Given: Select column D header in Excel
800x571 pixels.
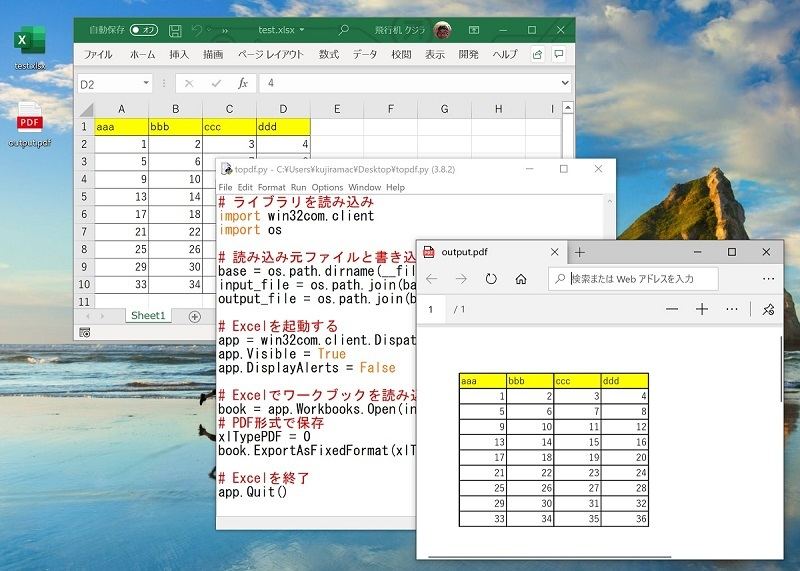Looking at the screenshot, I should (x=283, y=109).
